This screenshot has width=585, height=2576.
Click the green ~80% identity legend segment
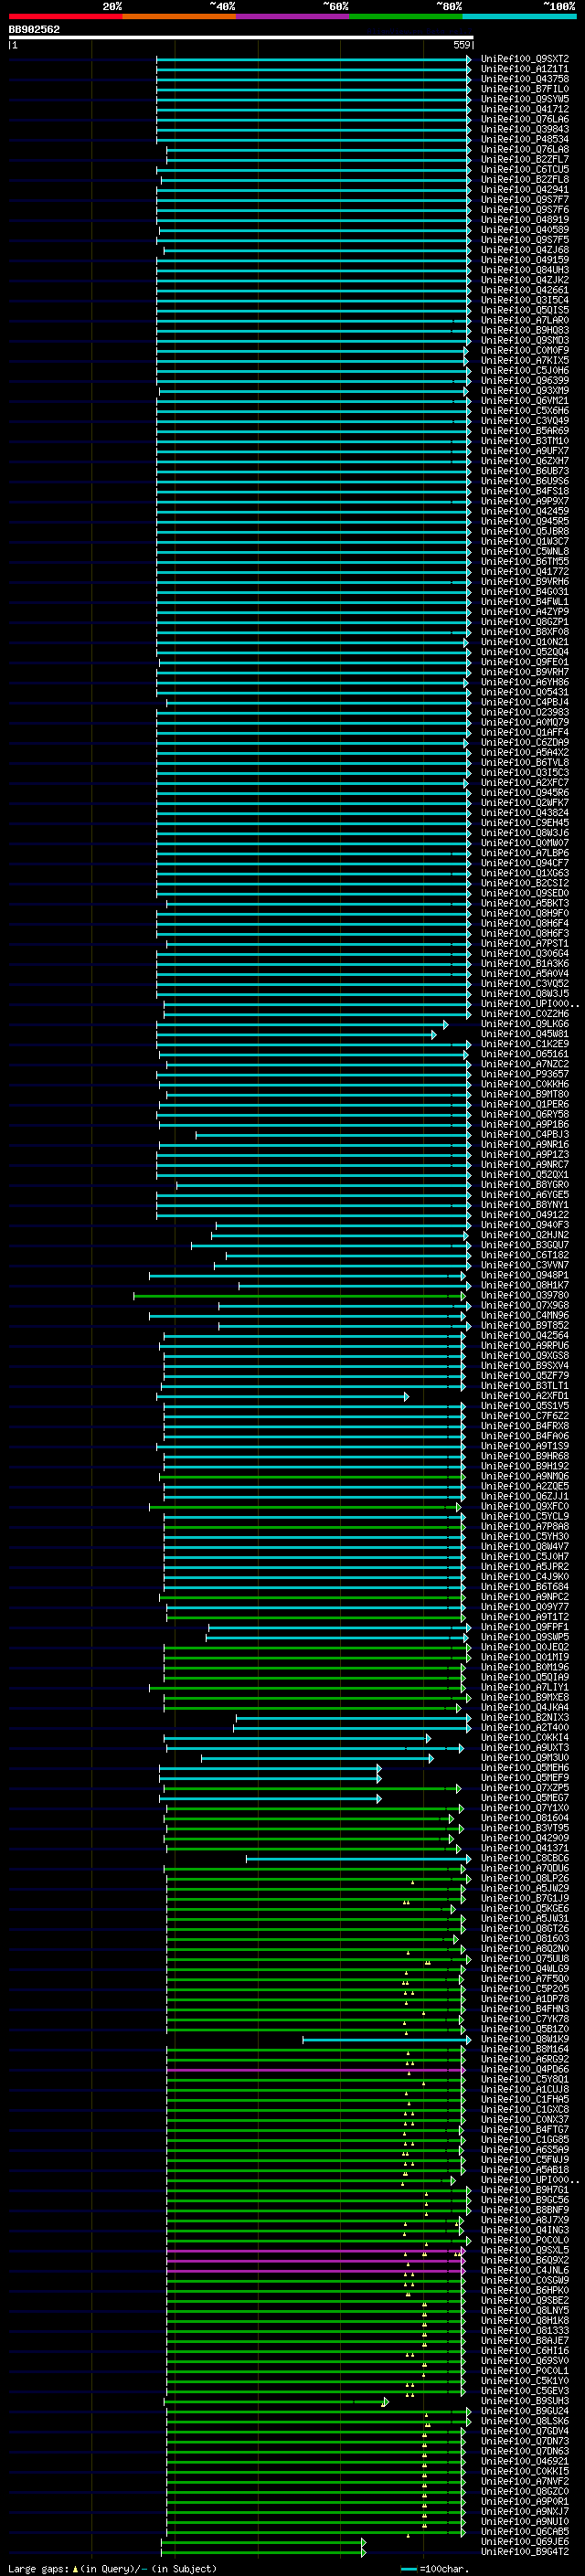click(x=406, y=16)
